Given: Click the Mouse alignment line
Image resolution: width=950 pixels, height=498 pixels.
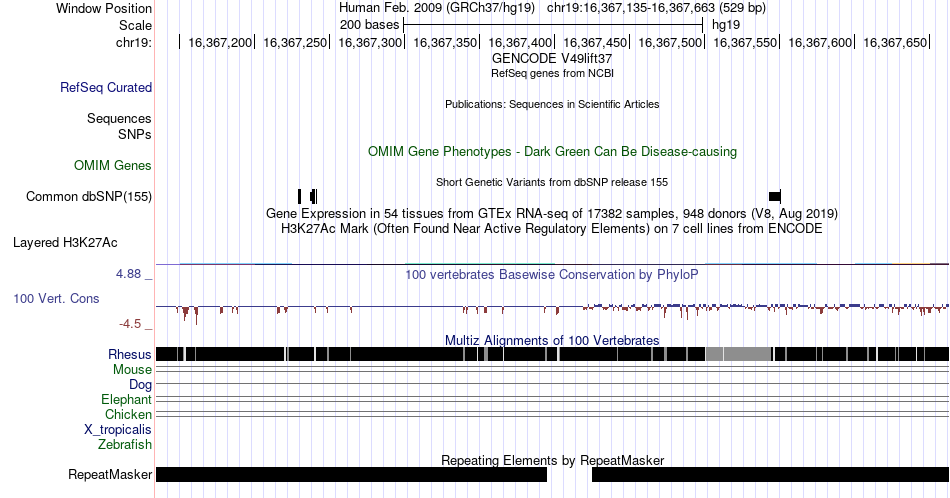Looking at the screenshot, I should coord(552,368).
